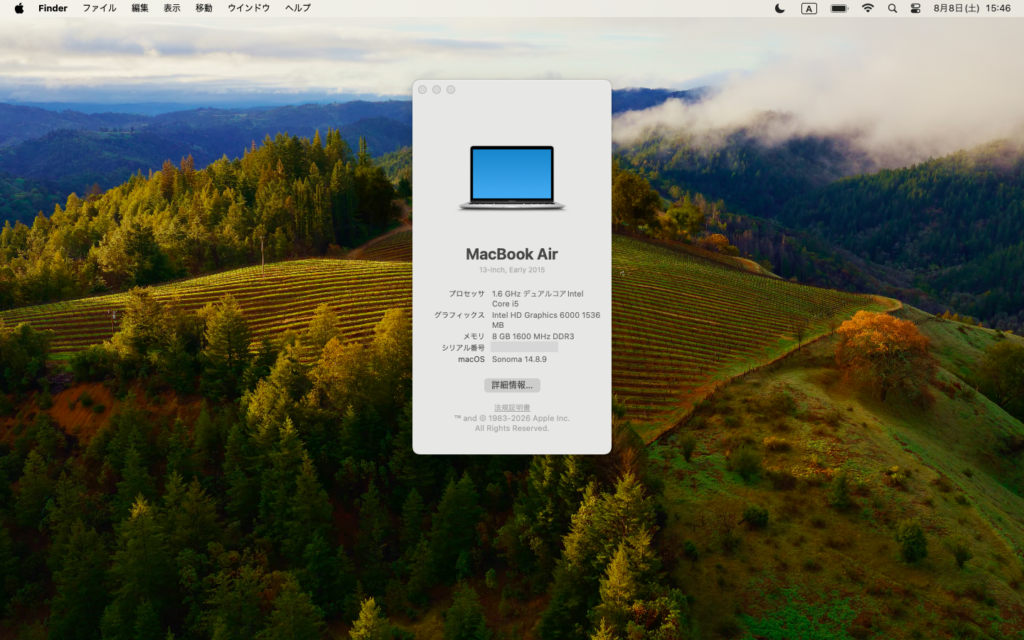Click the date and time 8月8日(土) 15:46
The height and width of the screenshot is (640, 1024).
972,8
